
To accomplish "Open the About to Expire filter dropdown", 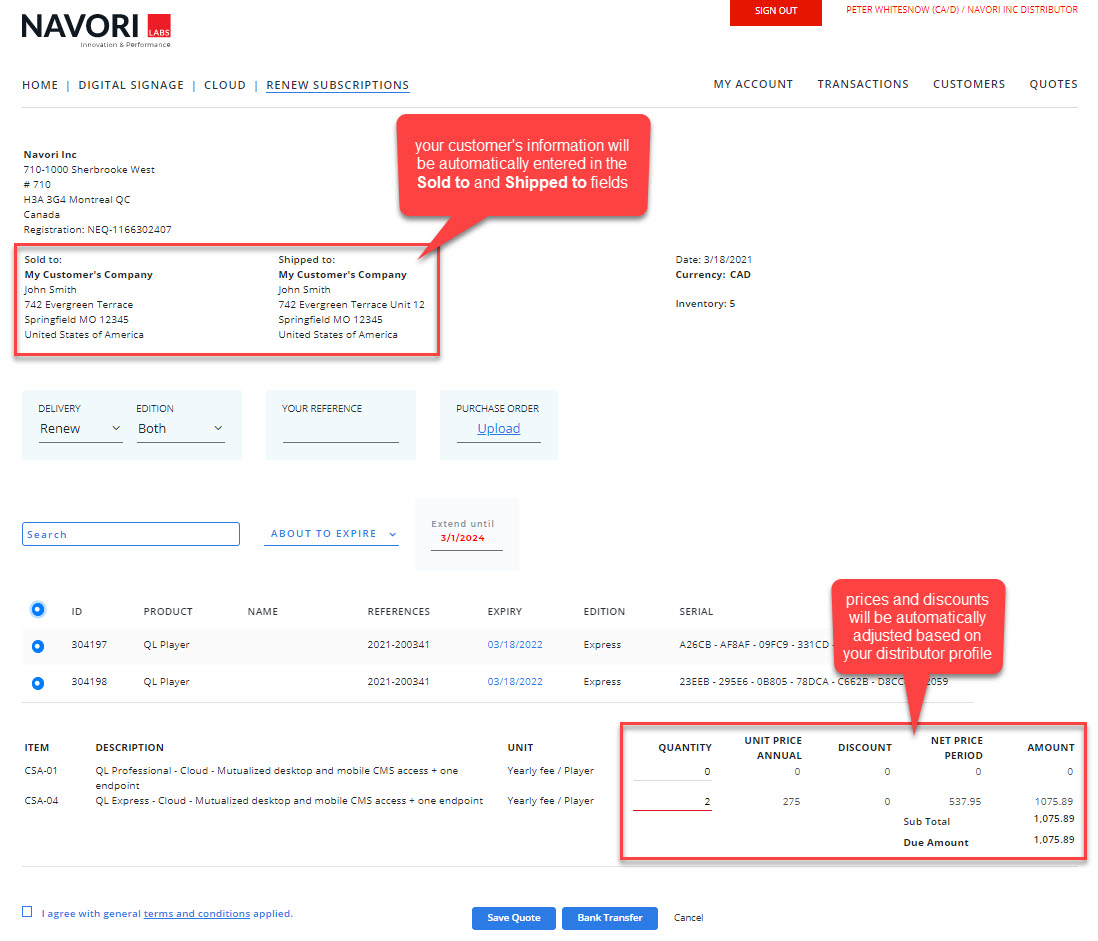I will (331, 534).
